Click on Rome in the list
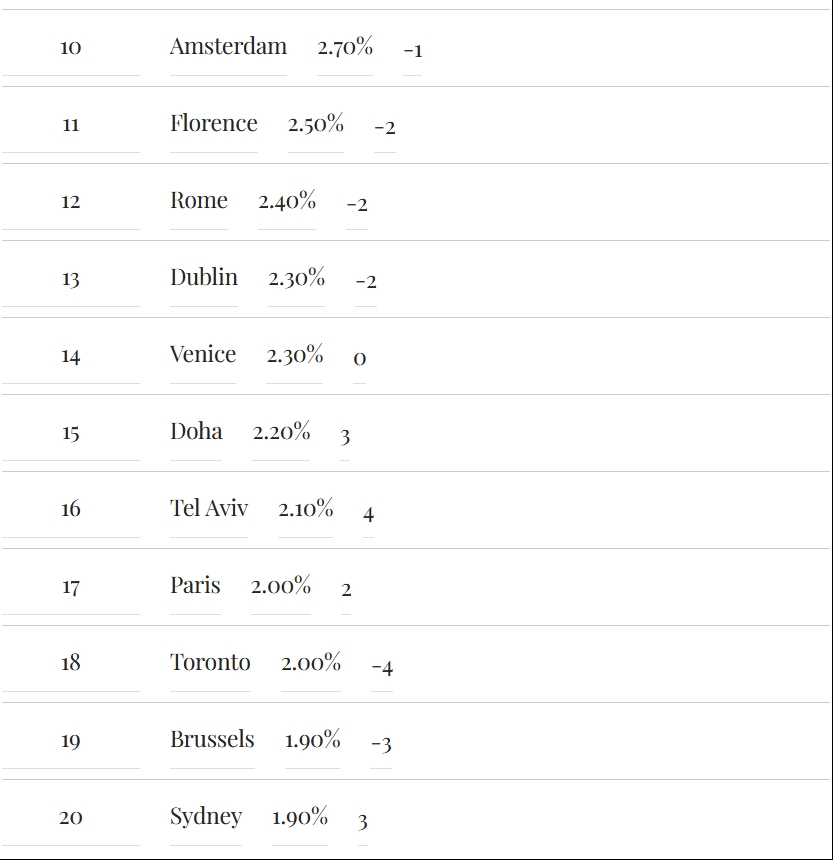 (x=198, y=200)
